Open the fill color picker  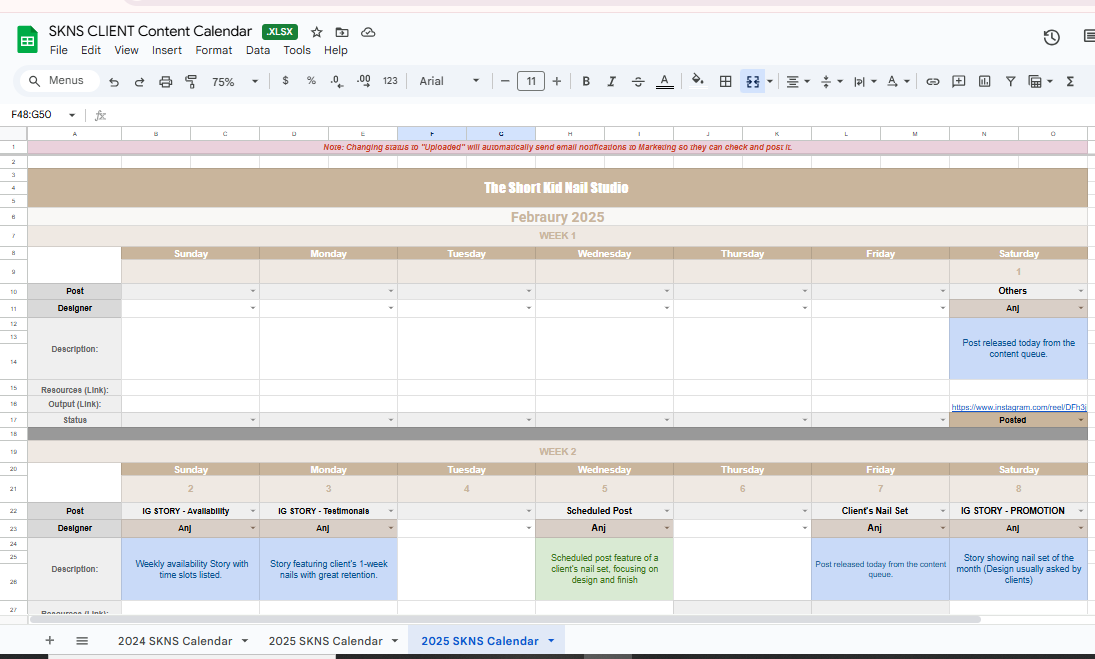pyautogui.click(x=698, y=81)
